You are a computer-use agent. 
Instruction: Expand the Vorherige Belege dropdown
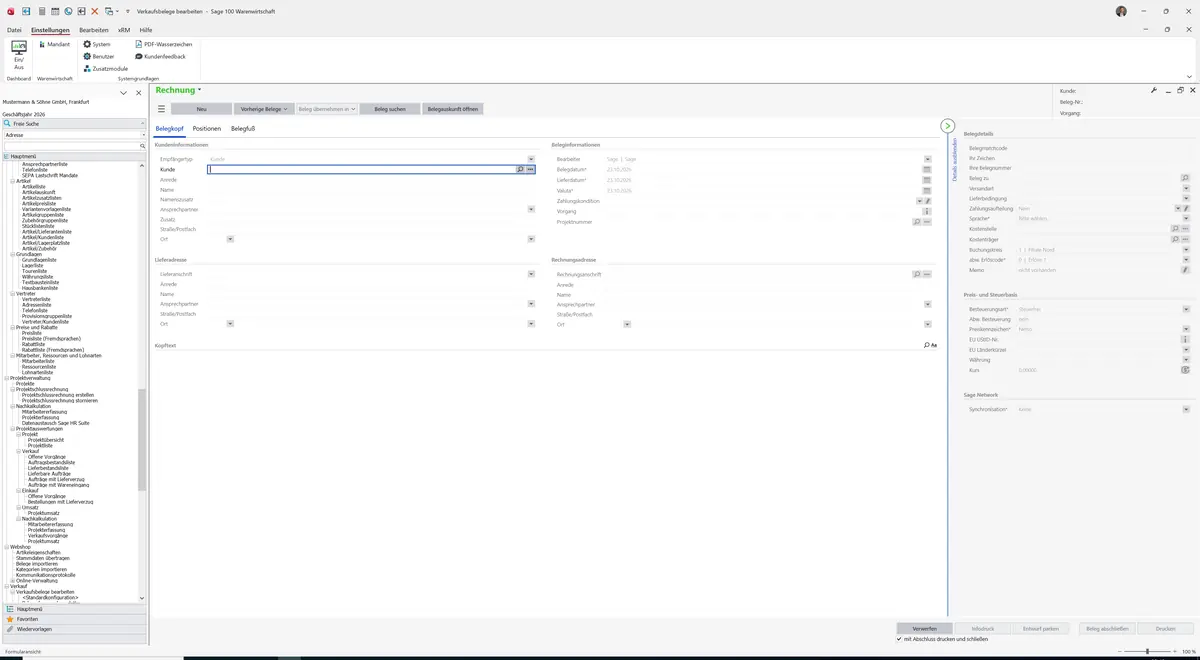262,108
